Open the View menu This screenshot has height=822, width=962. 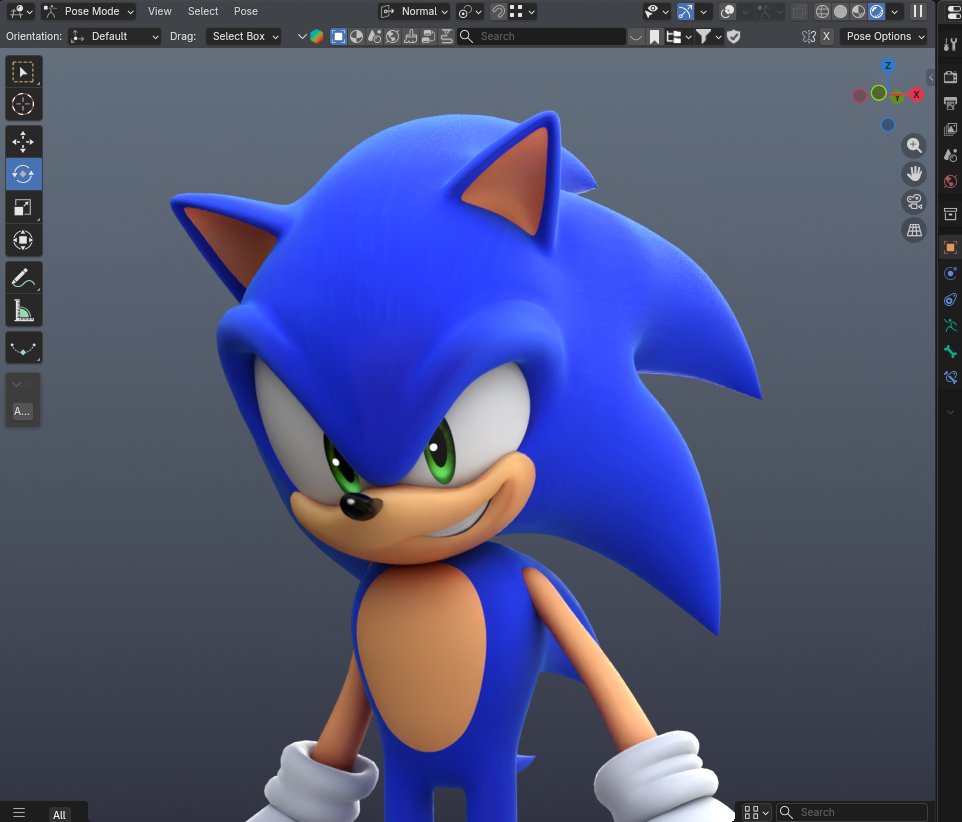(160, 11)
